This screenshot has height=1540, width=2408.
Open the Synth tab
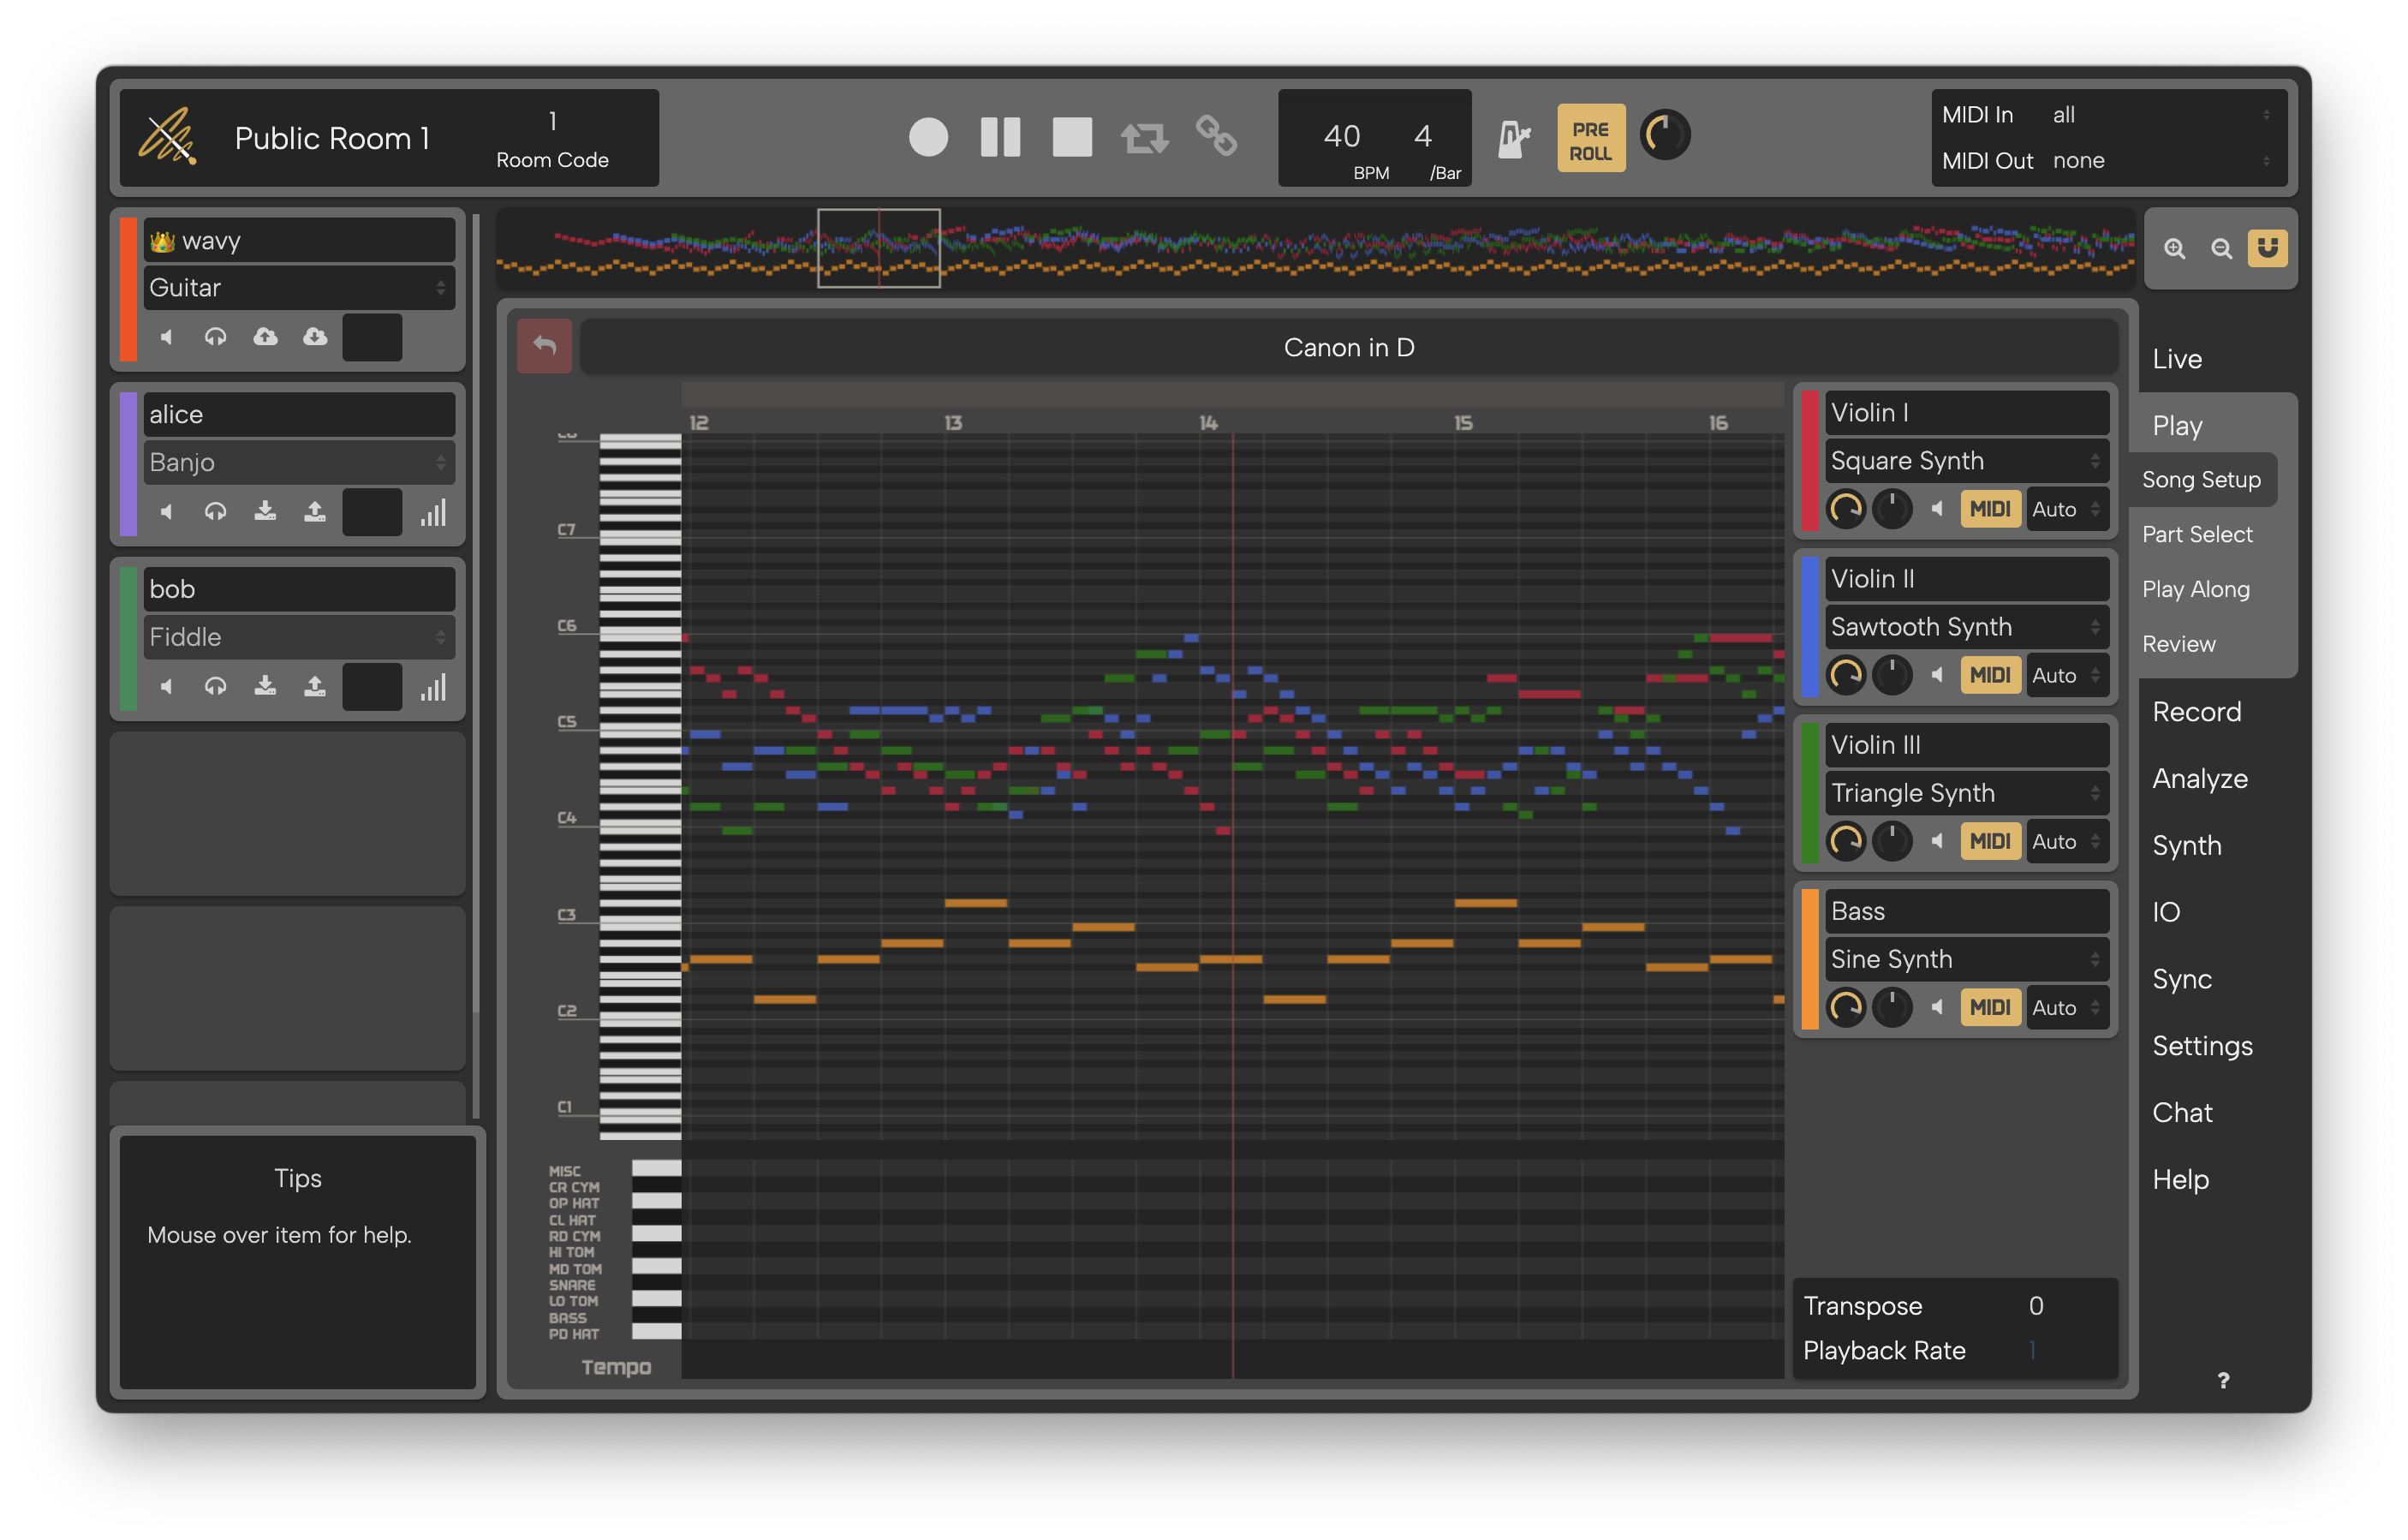(x=2186, y=846)
